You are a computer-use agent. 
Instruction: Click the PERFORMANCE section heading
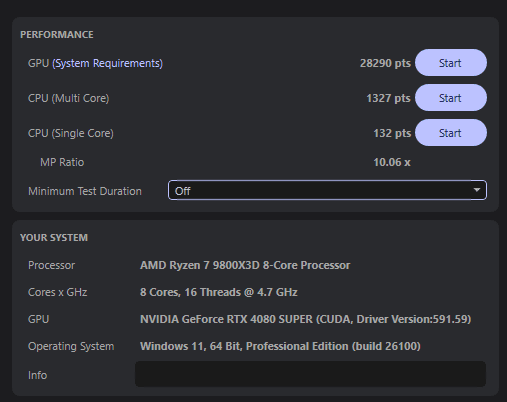coord(57,35)
